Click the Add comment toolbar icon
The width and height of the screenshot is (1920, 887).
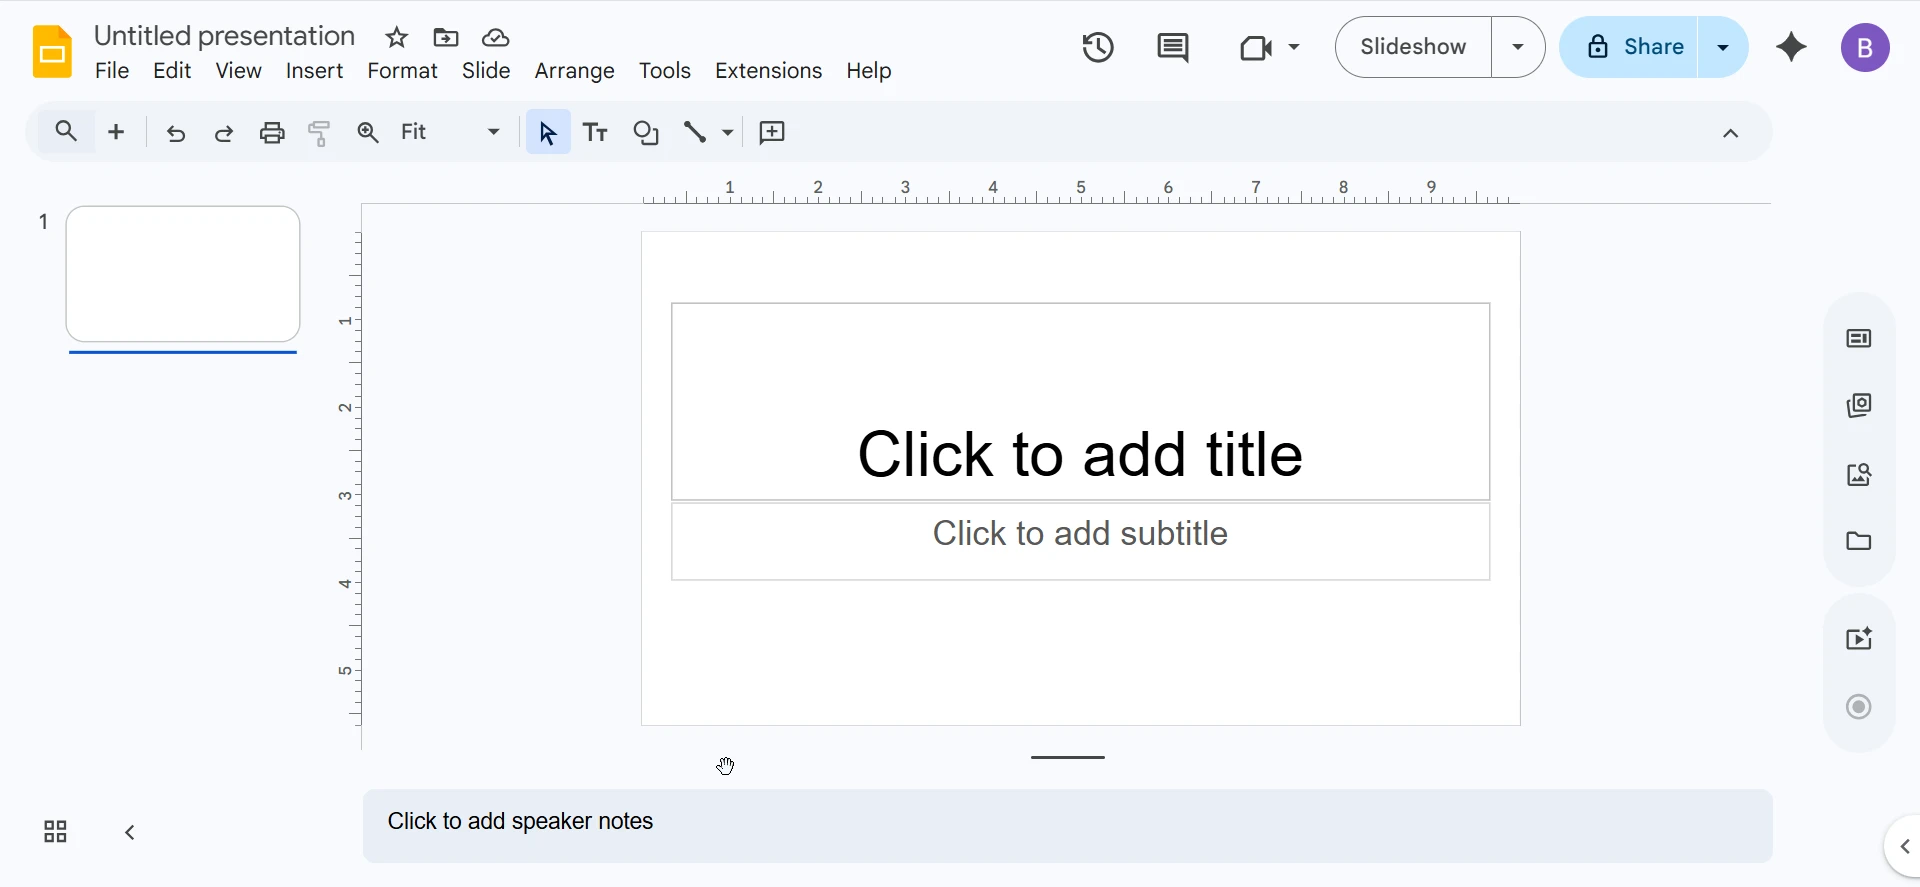pos(772,132)
